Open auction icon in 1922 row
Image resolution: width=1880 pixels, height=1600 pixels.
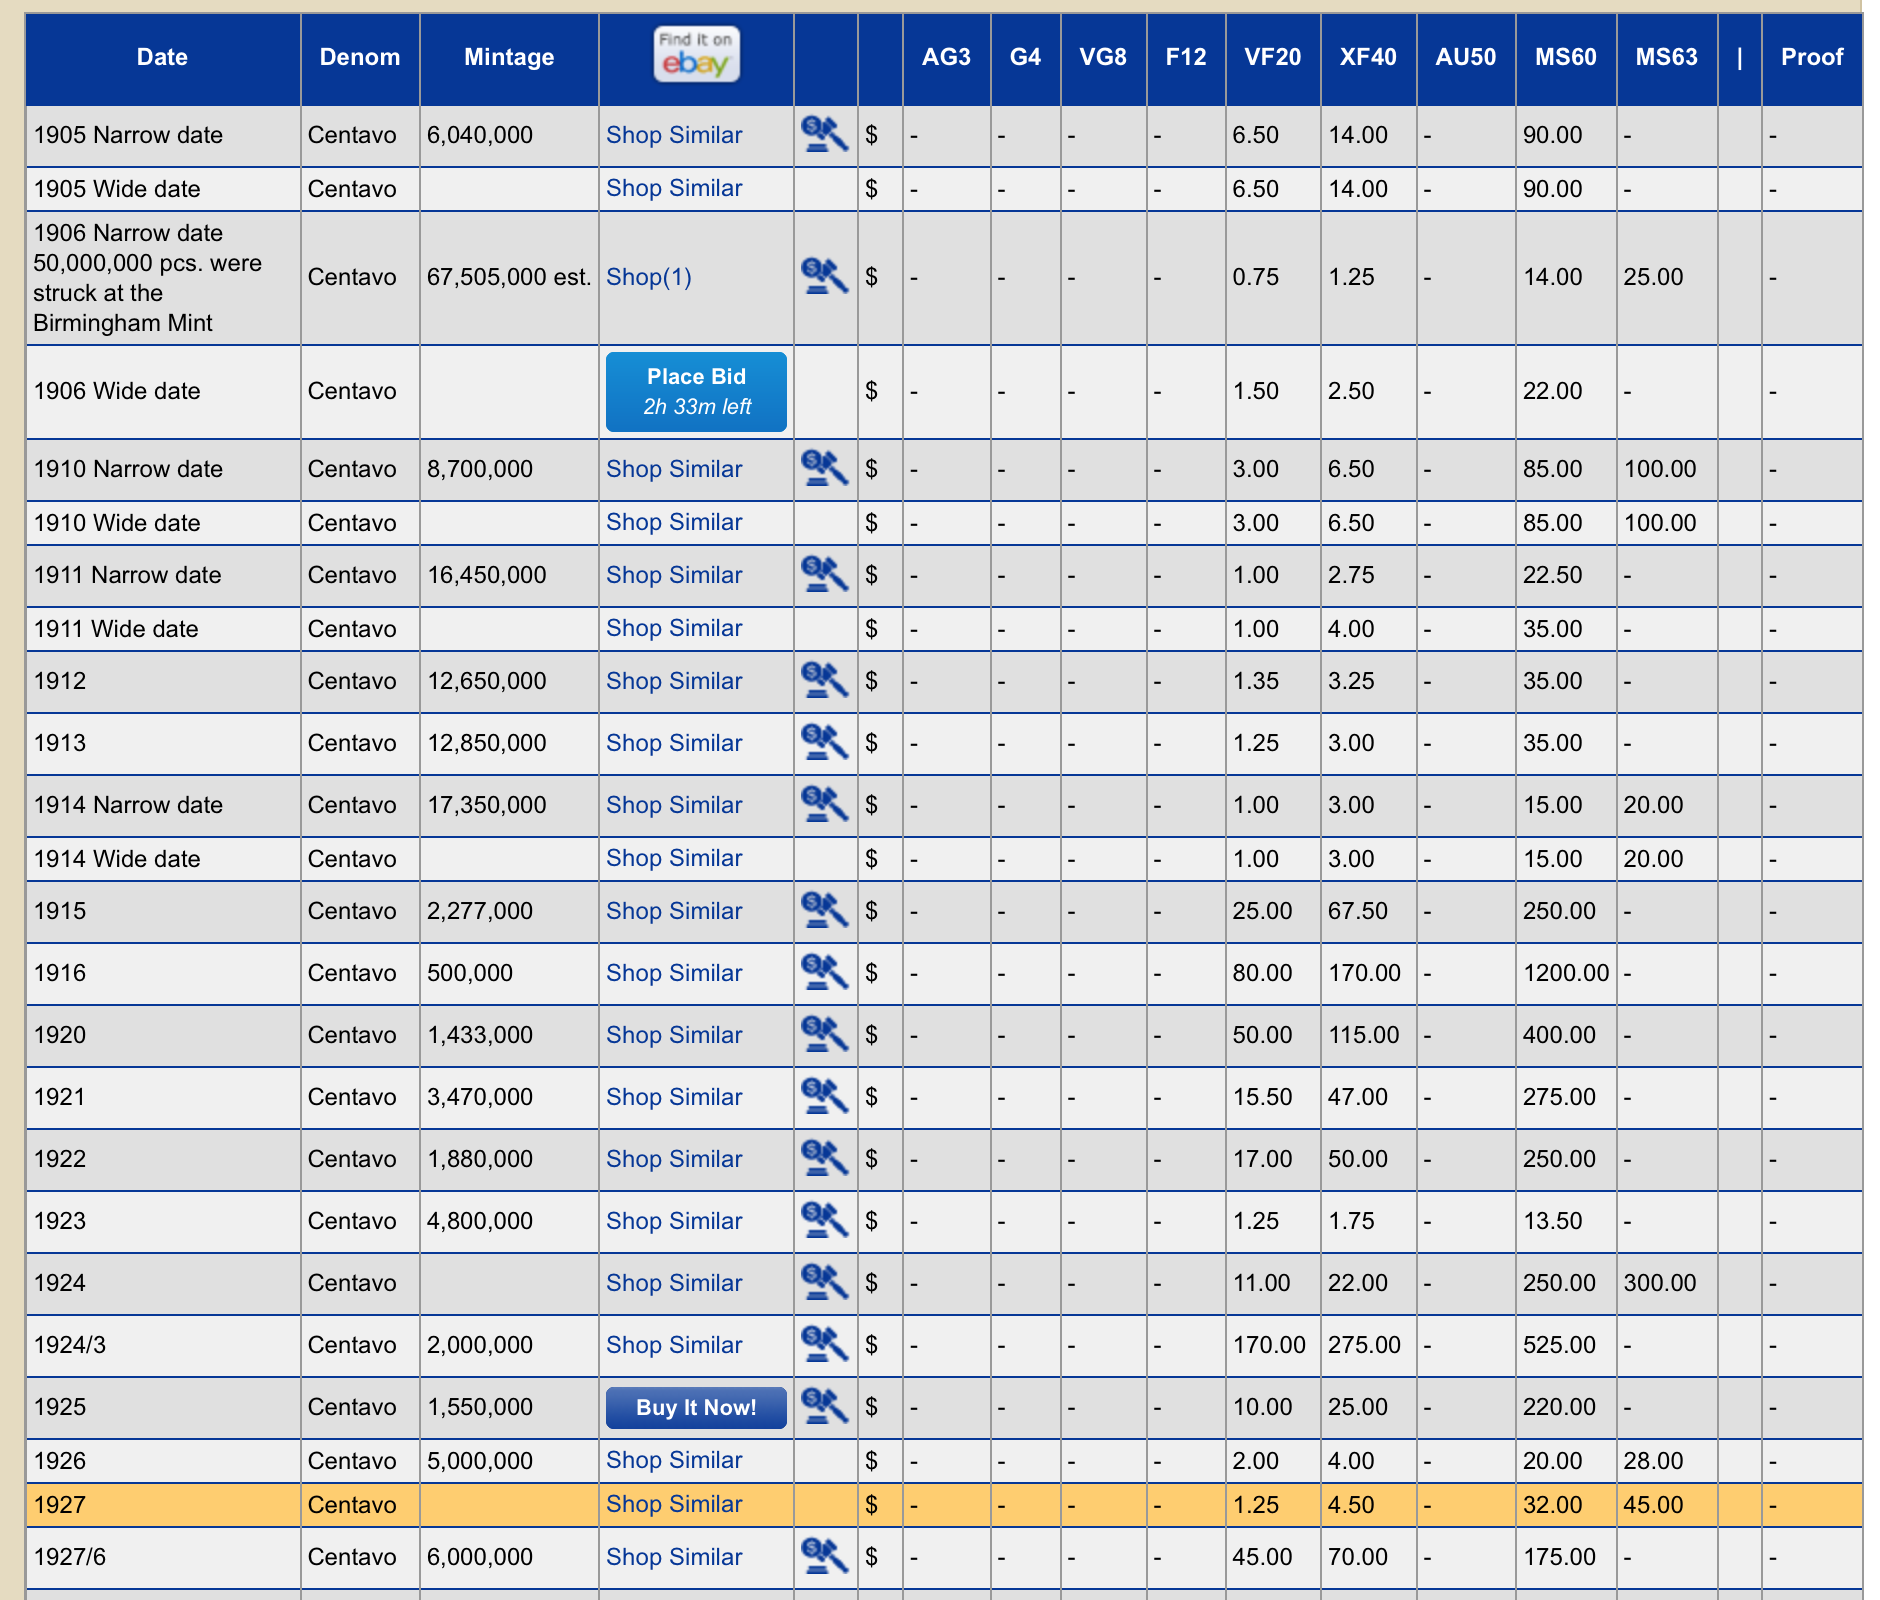(825, 1158)
